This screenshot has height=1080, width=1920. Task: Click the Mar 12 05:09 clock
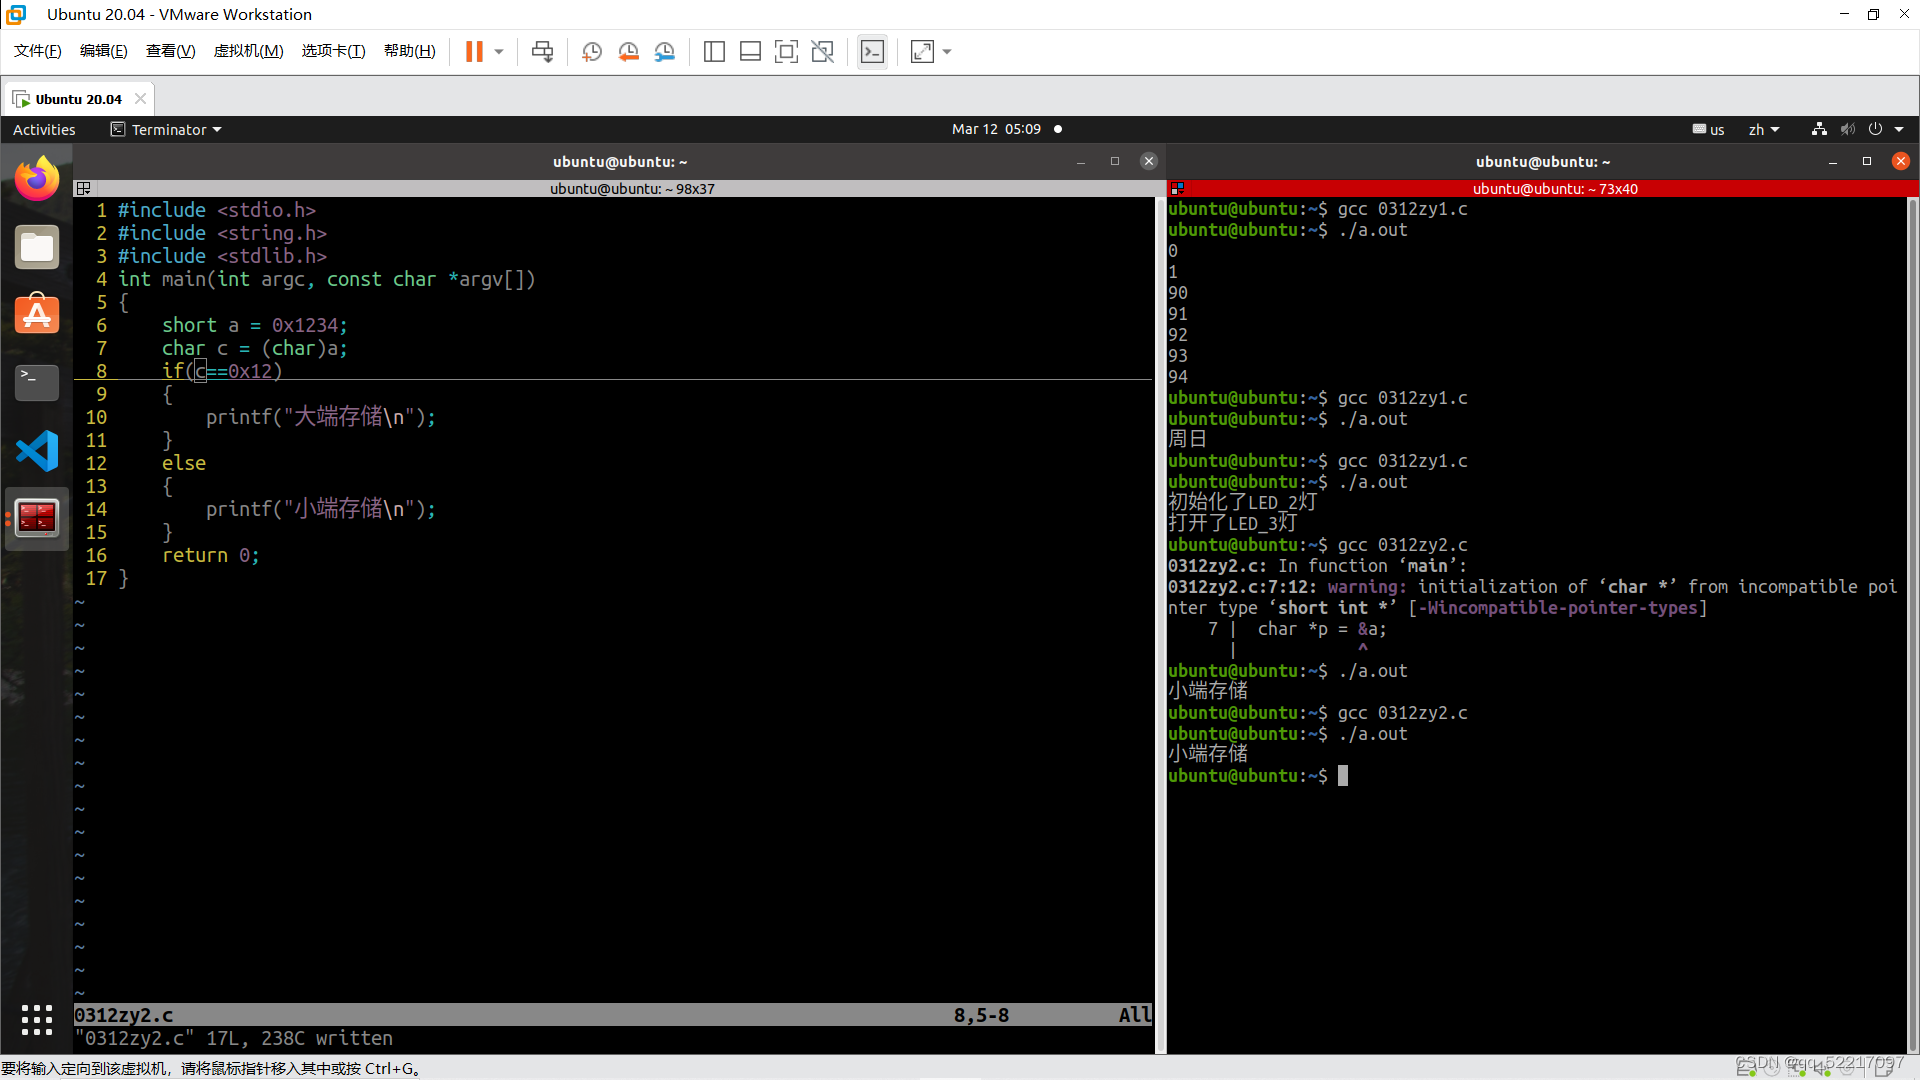(996, 129)
